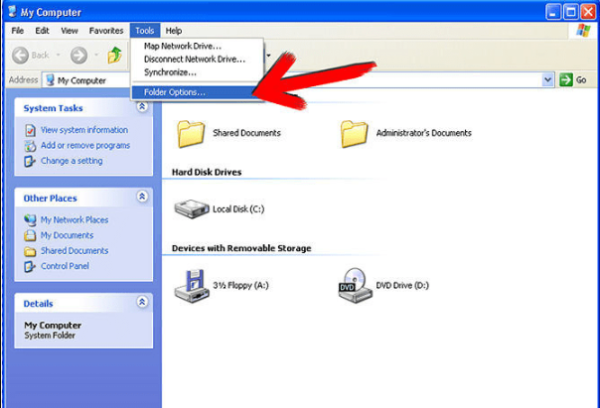Click the Forward navigation arrow icon
600x408 pixels.
point(79,55)
